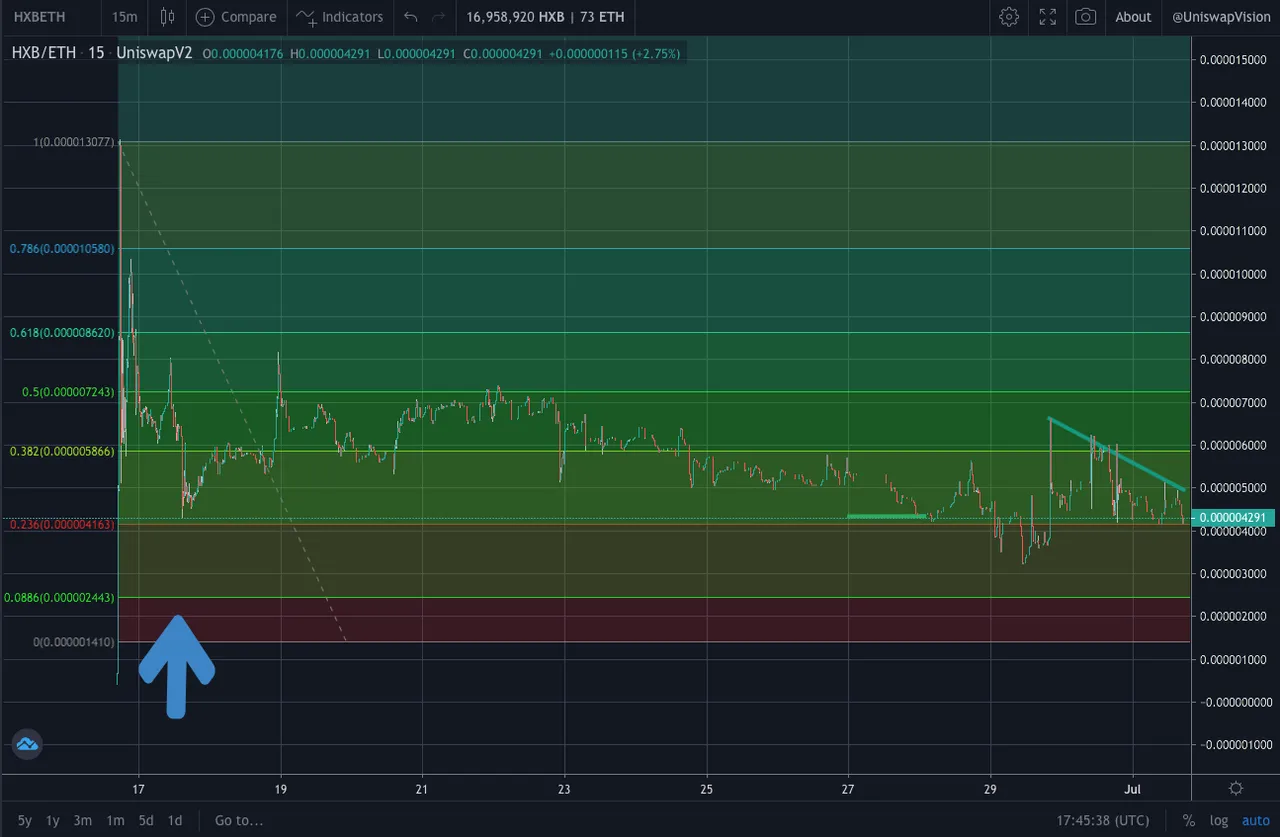The width and height of the screenshot is (1280, 837).
Task: Select the 1m time range
Action: coord(115,820)
